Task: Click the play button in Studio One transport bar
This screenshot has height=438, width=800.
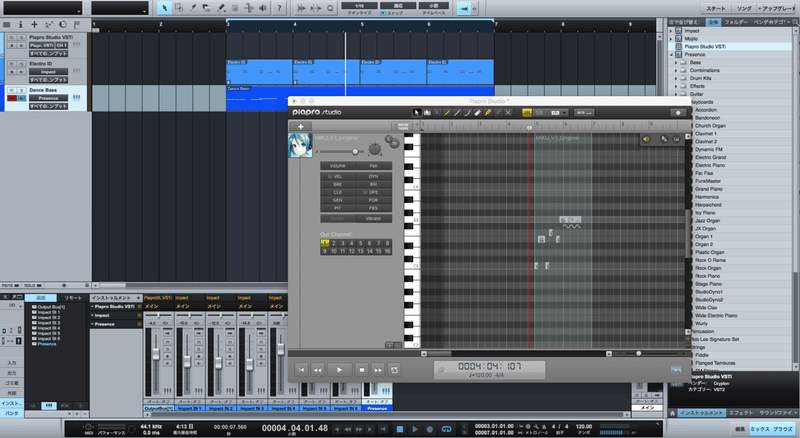Action: [x=415, y=429]
